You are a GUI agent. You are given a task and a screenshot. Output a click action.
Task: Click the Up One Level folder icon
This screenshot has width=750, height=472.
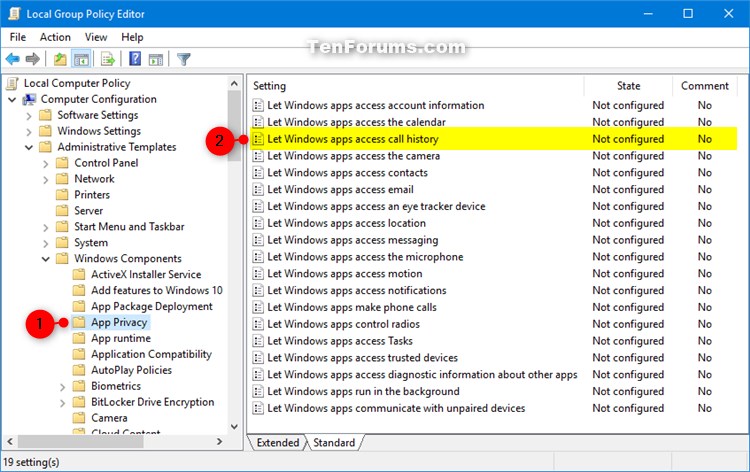(x=60, y=59)
